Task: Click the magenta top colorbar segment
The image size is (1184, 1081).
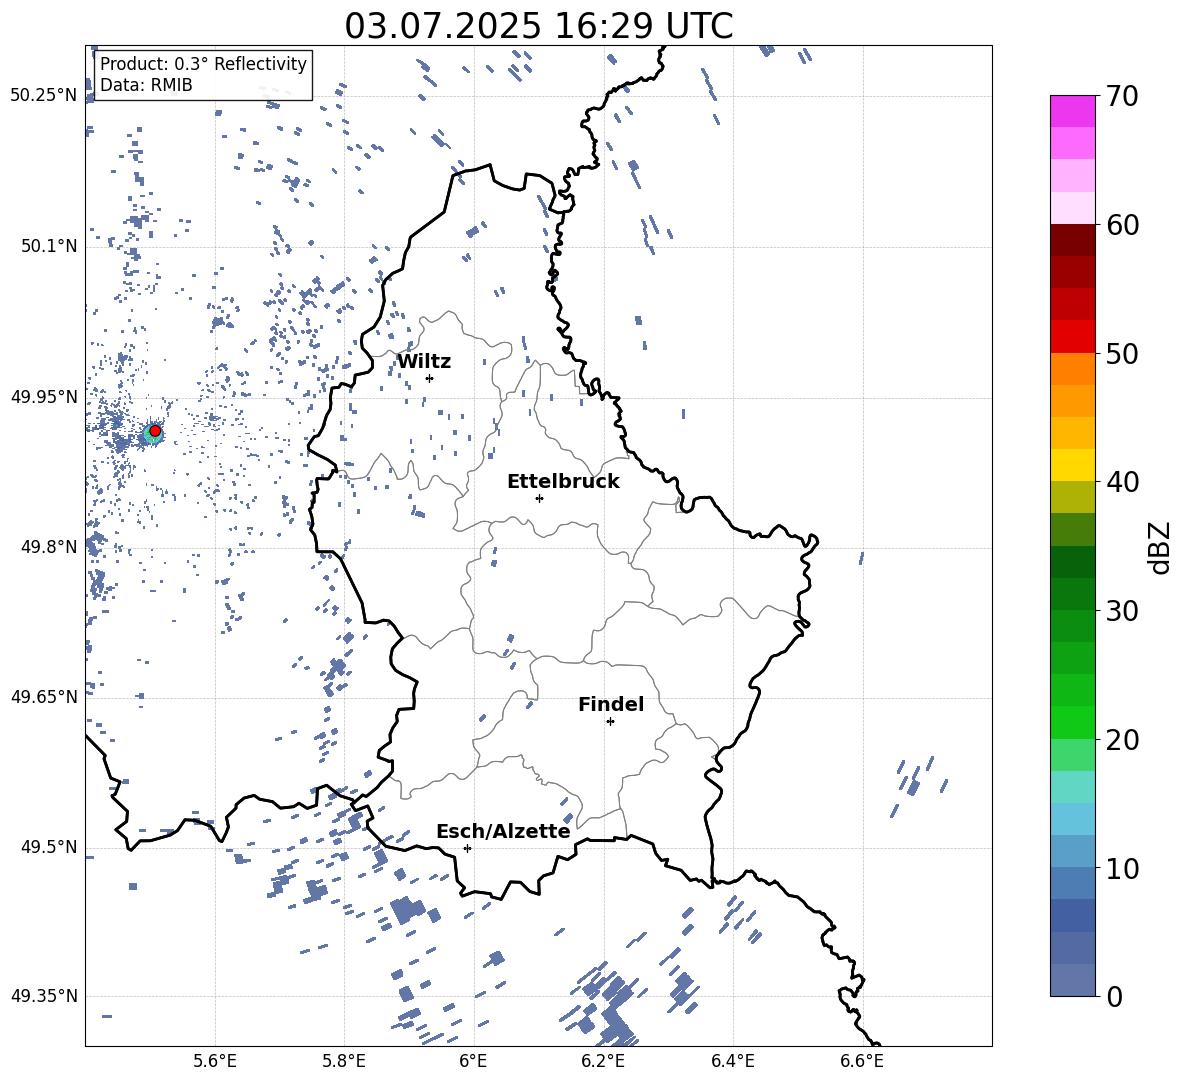Action: tap(1072, 111)
